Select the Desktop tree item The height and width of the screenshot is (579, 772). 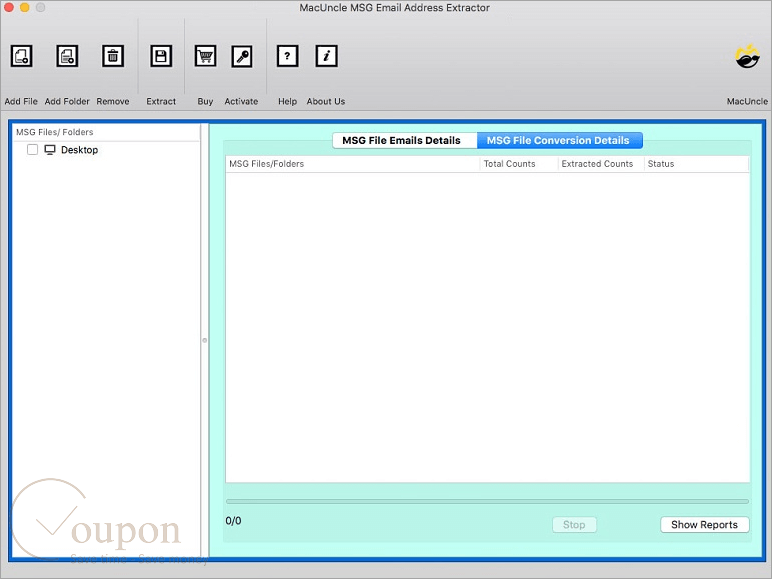coord(79,150)
